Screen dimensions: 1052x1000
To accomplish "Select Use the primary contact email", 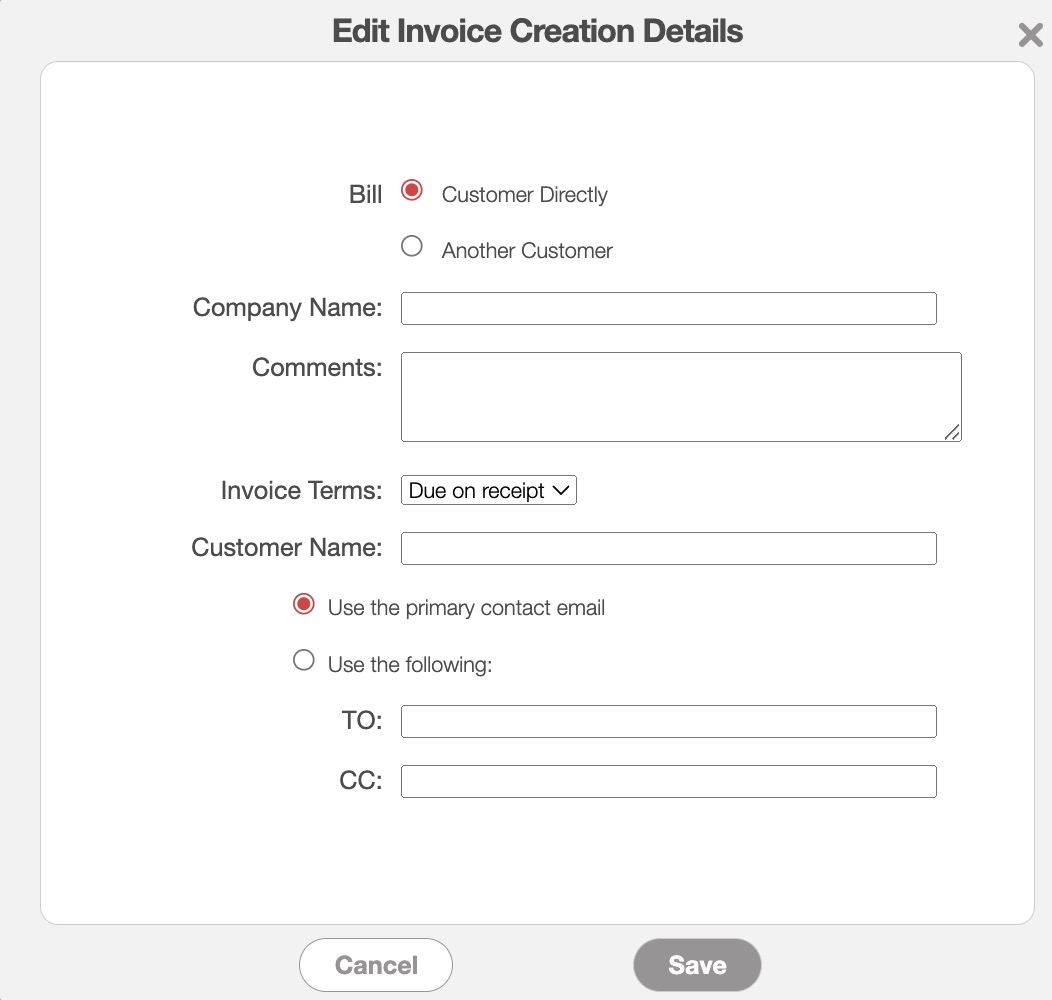I will [304, 604].
